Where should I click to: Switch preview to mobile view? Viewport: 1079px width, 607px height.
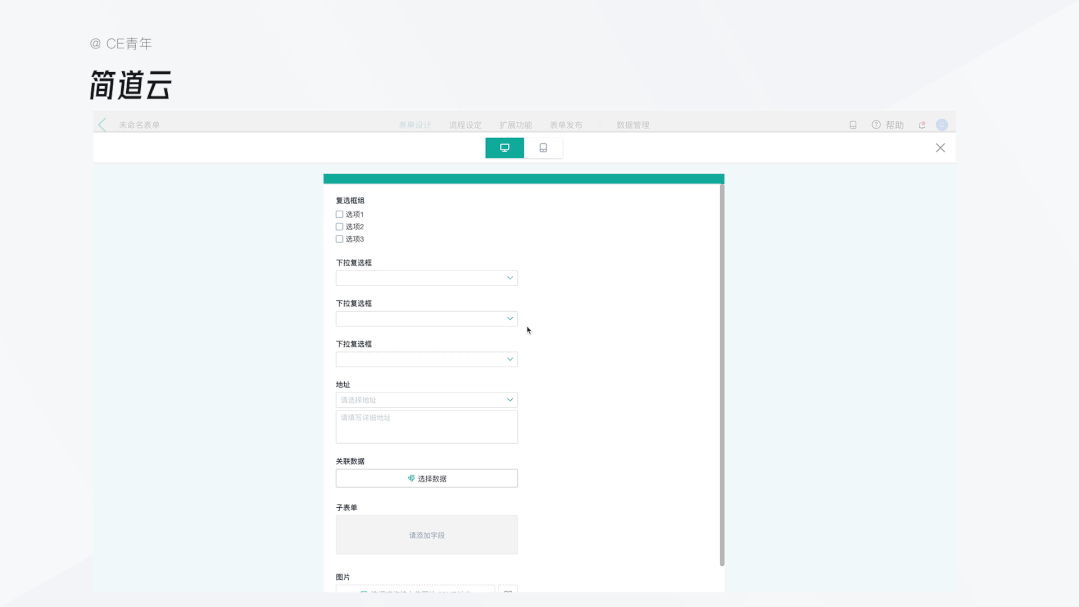pos(543,148)
